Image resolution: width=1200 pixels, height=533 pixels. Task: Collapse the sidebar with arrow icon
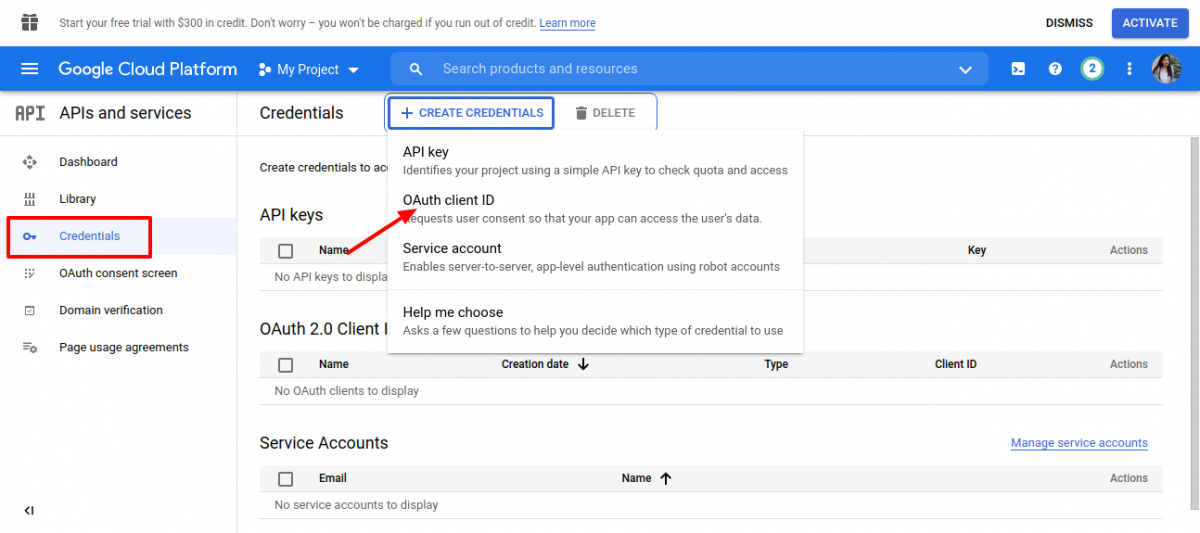click(x=29, y=510)
